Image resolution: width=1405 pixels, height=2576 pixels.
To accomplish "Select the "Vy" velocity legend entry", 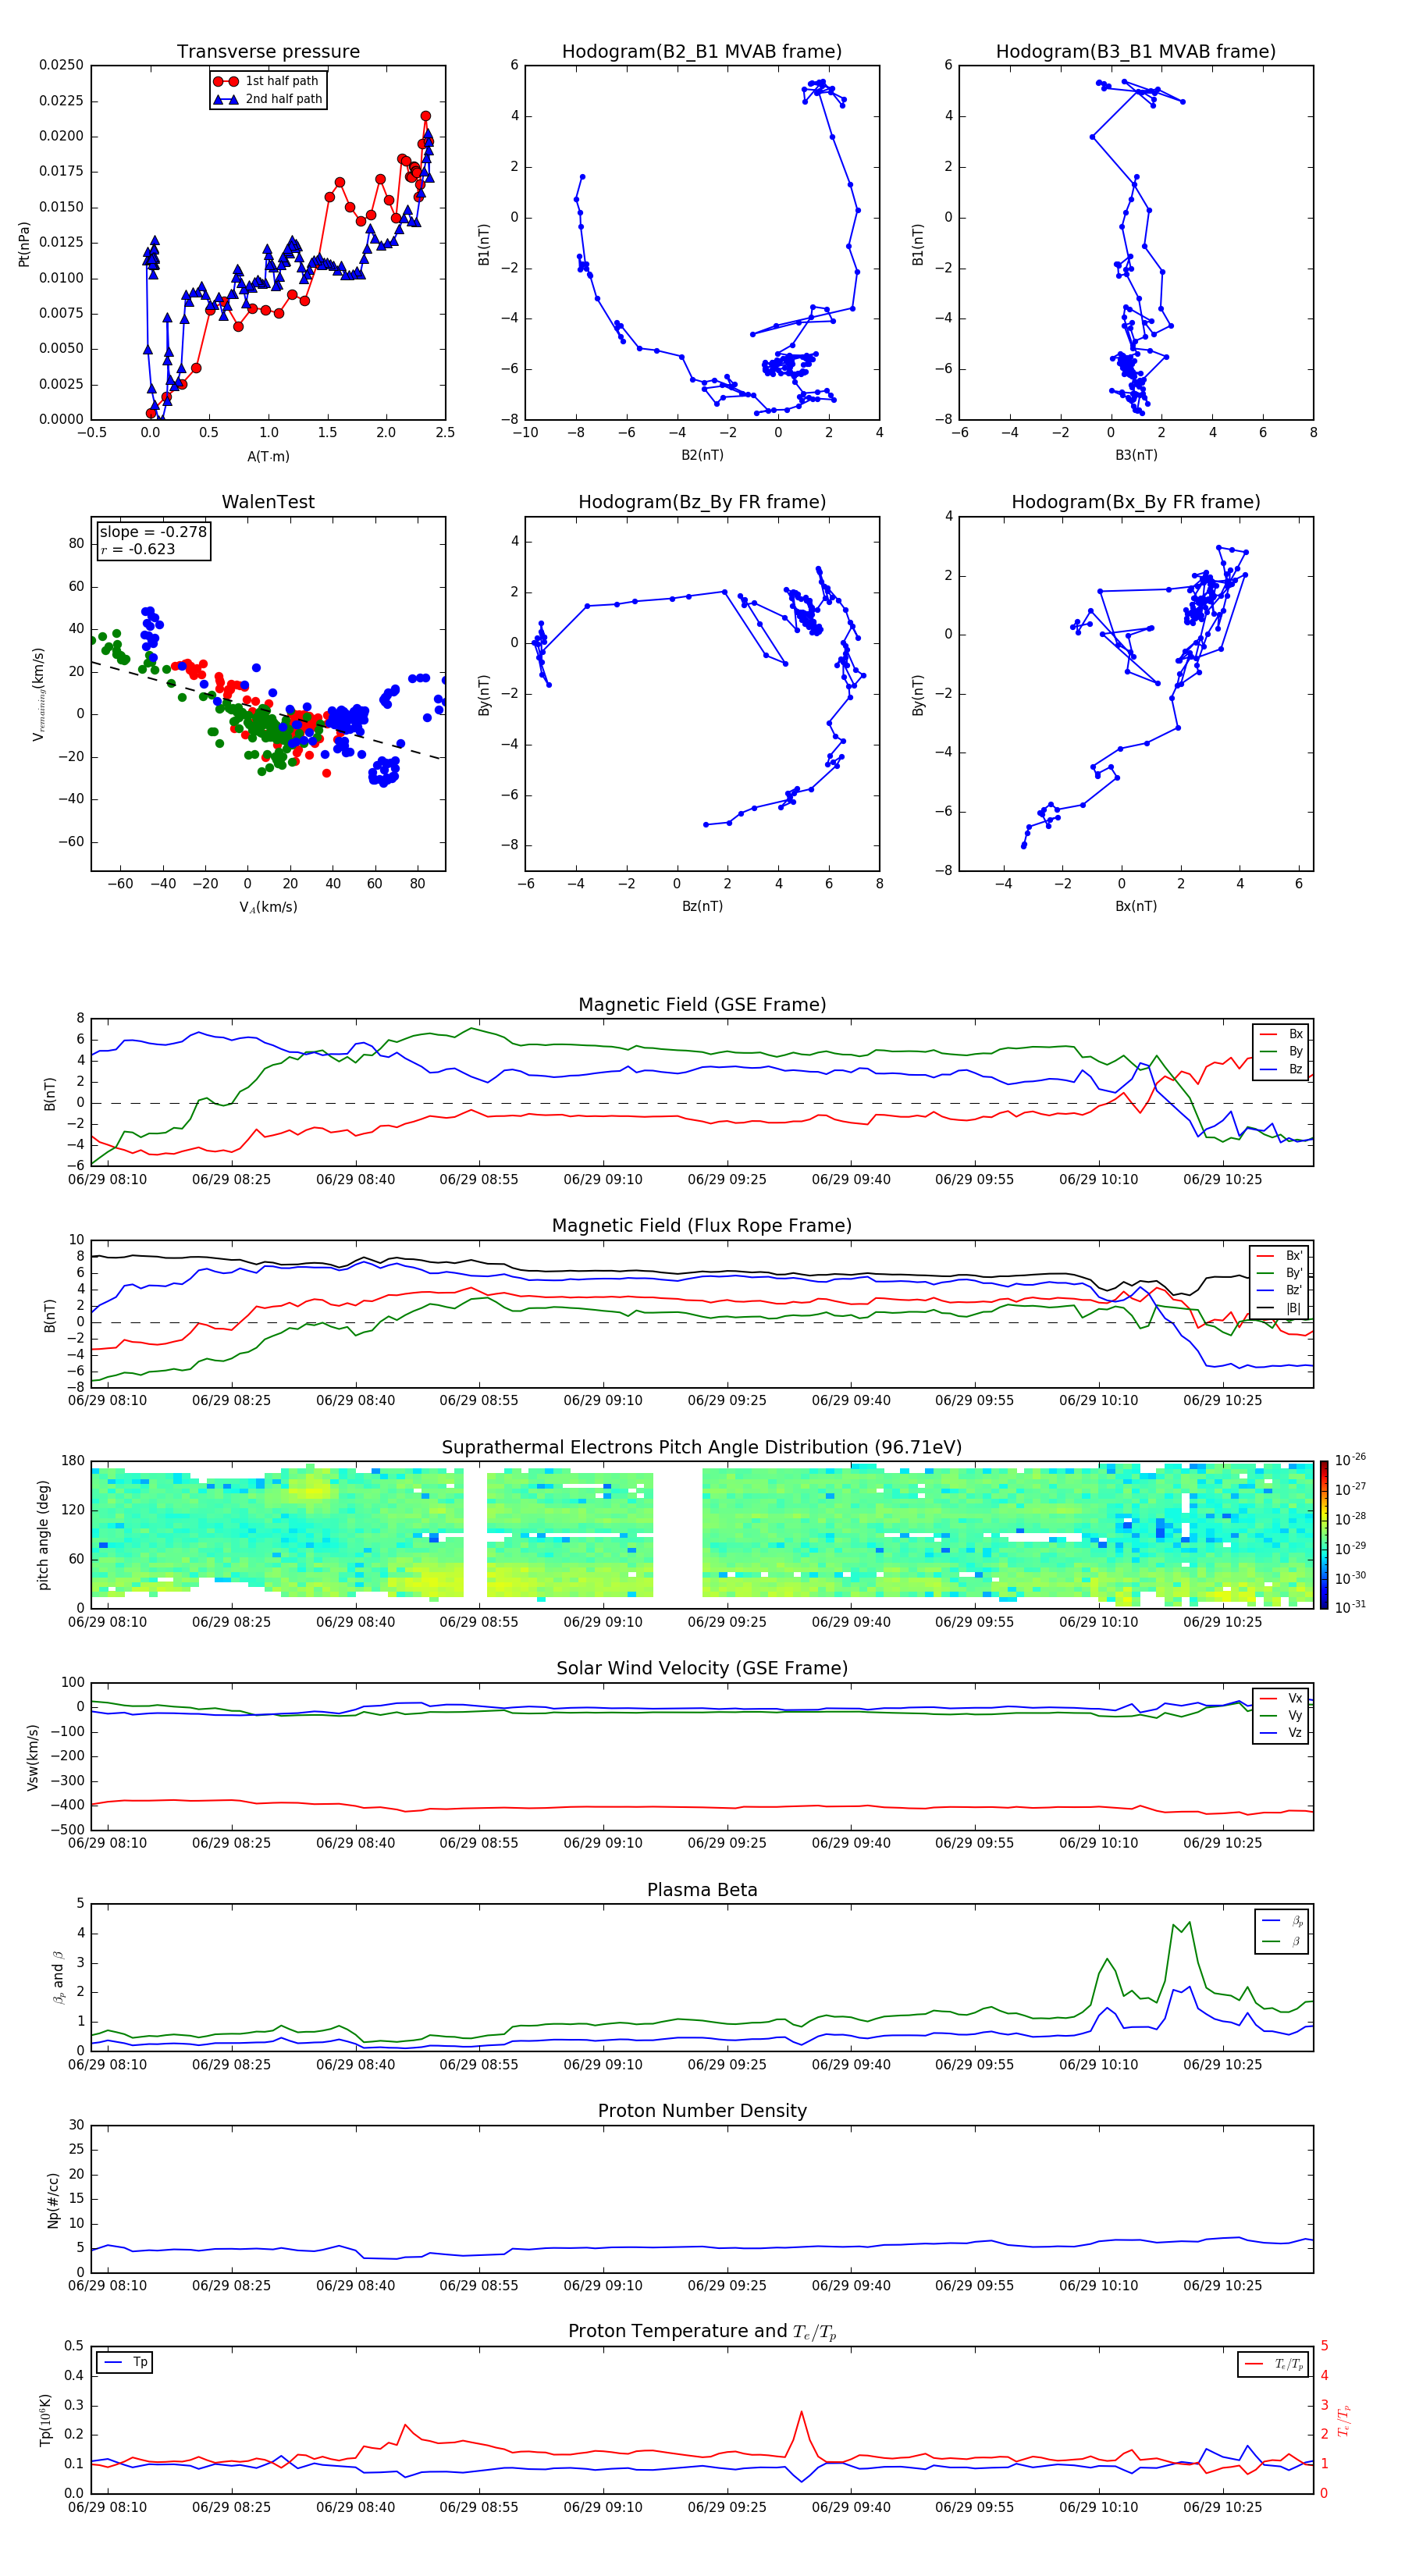I will (x=1282, y=1715).
